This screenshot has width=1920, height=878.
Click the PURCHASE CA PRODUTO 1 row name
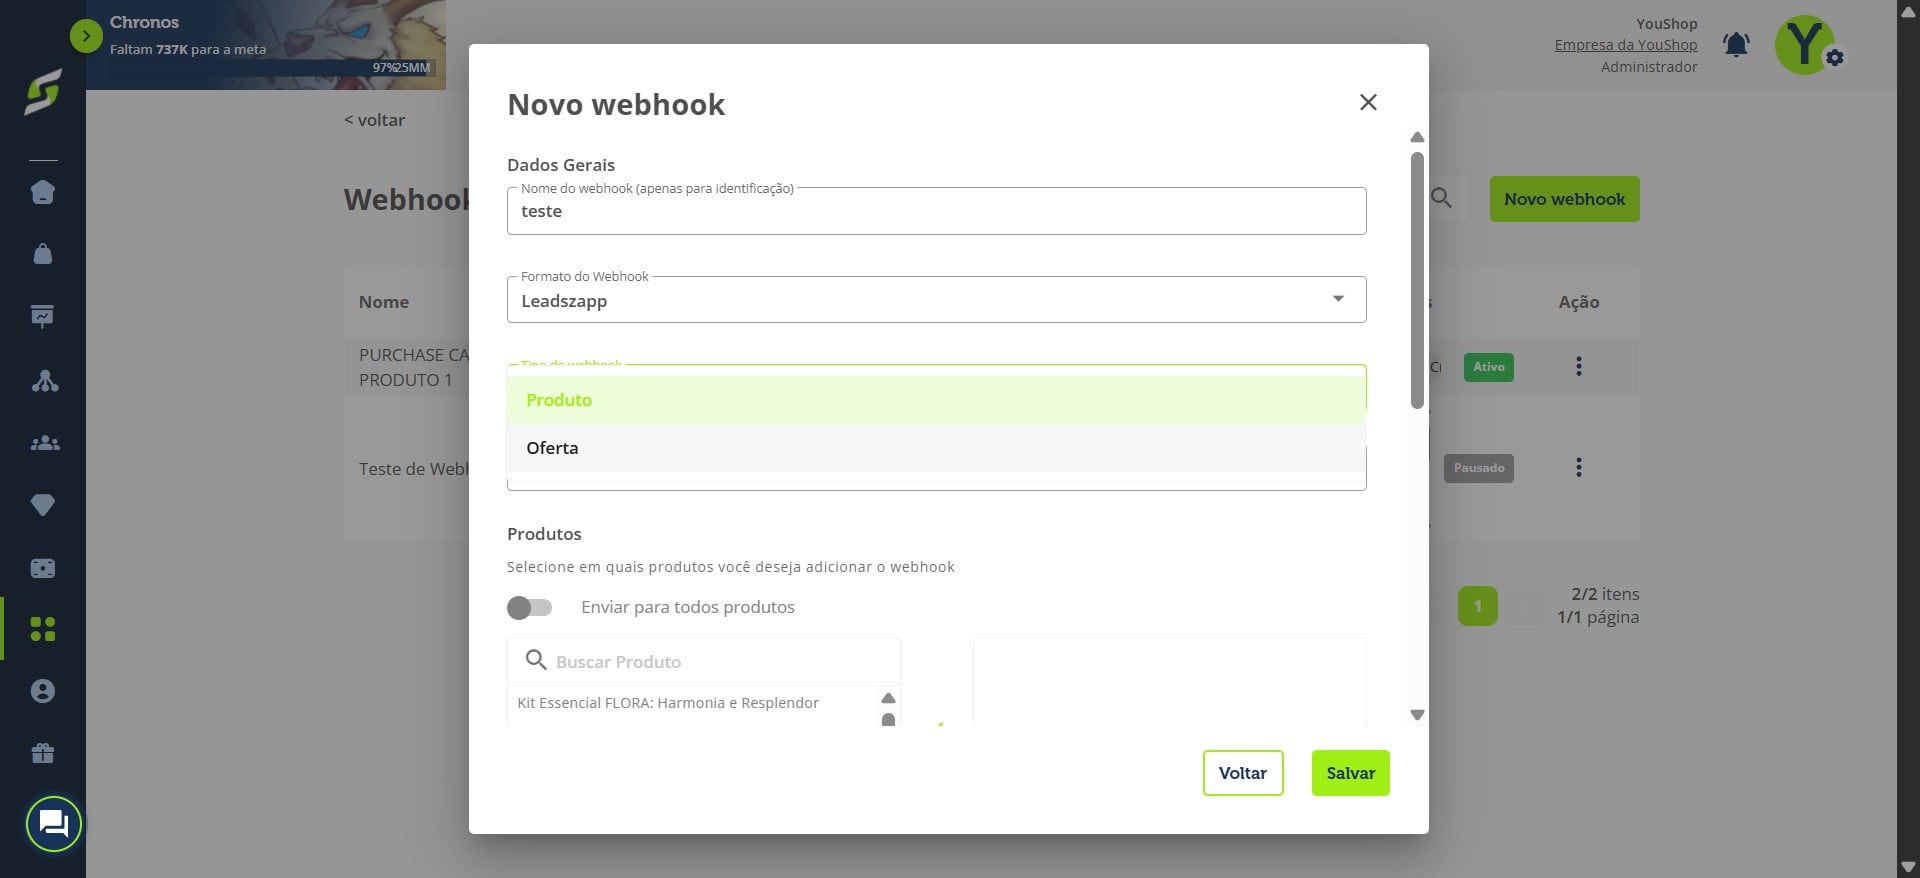[413, 367]
